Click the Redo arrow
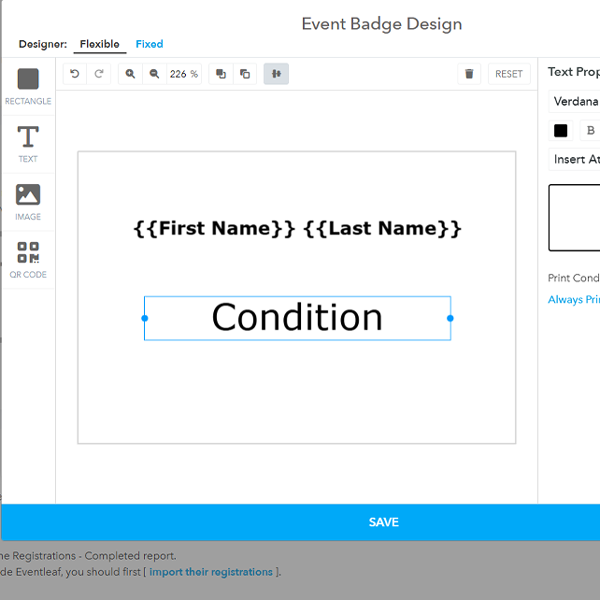This screenshot has height=600, width=600. (x=99, y=74)
